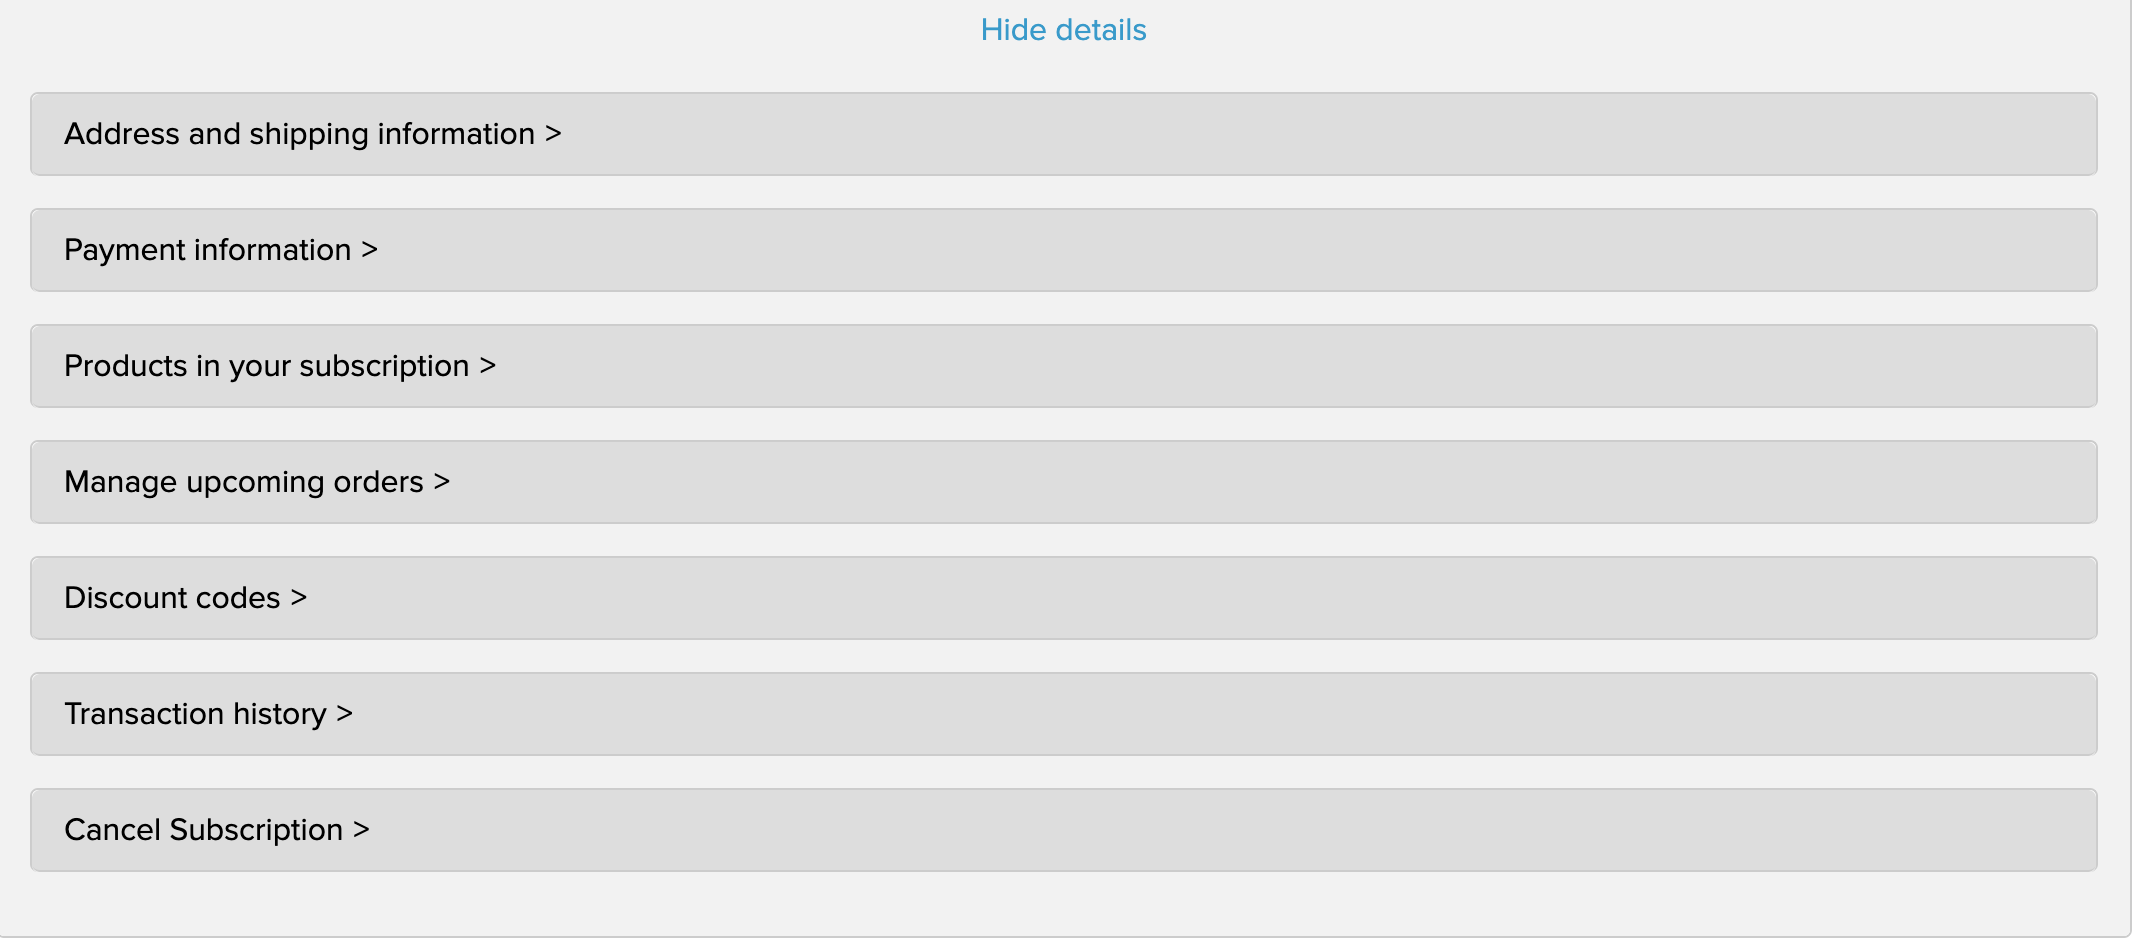The width and height of the screenshot is (2132, 938).
Task: Click the arrow beside Discount codes
Action: (299, 598)
